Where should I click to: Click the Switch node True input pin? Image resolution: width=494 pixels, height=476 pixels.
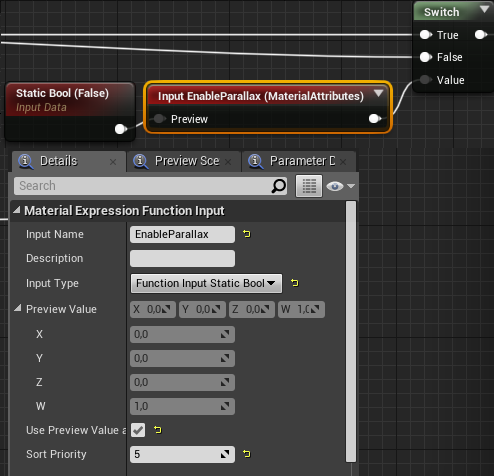click(426, 35)
